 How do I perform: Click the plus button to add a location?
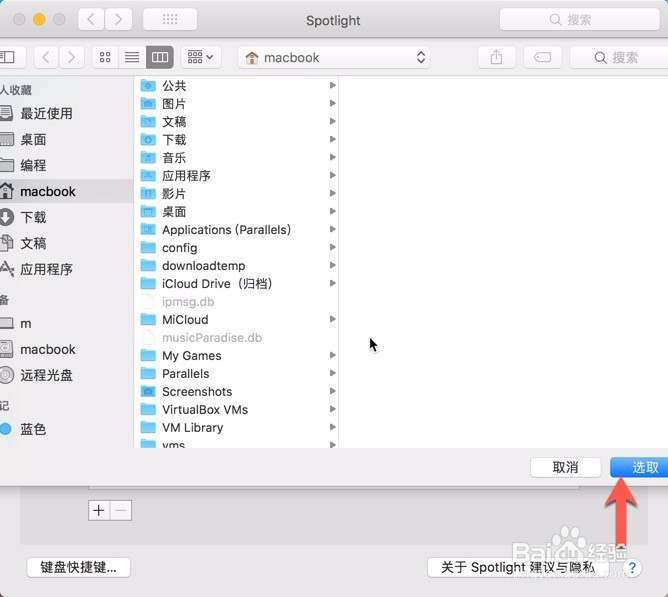(x=99, y=510)
